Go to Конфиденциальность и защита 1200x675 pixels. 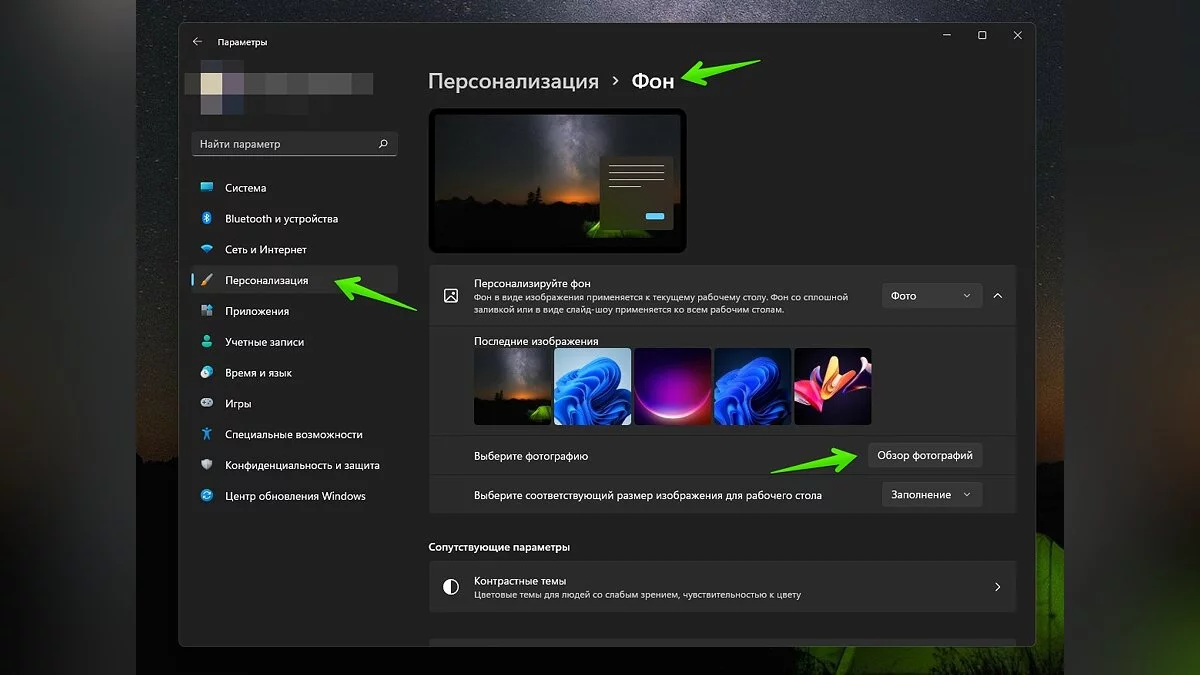point(302,465)
